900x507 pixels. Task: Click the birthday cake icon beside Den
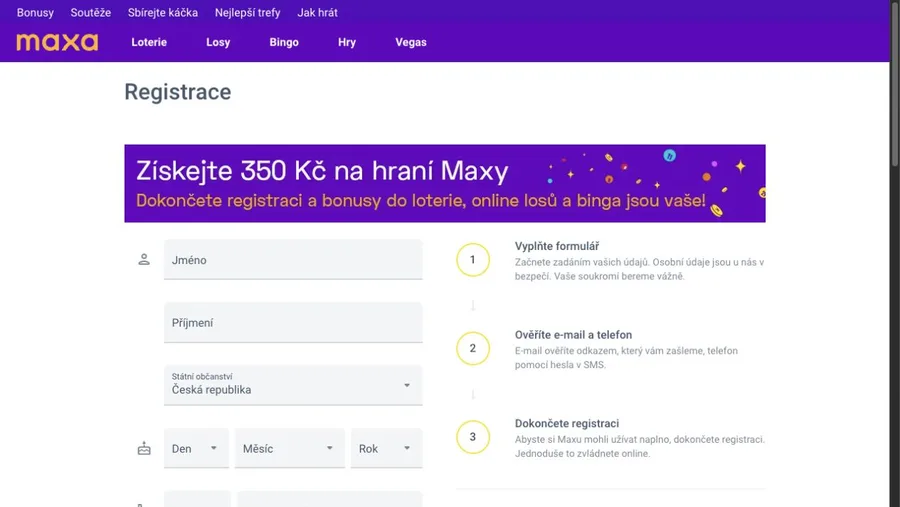tap(144, 448)
